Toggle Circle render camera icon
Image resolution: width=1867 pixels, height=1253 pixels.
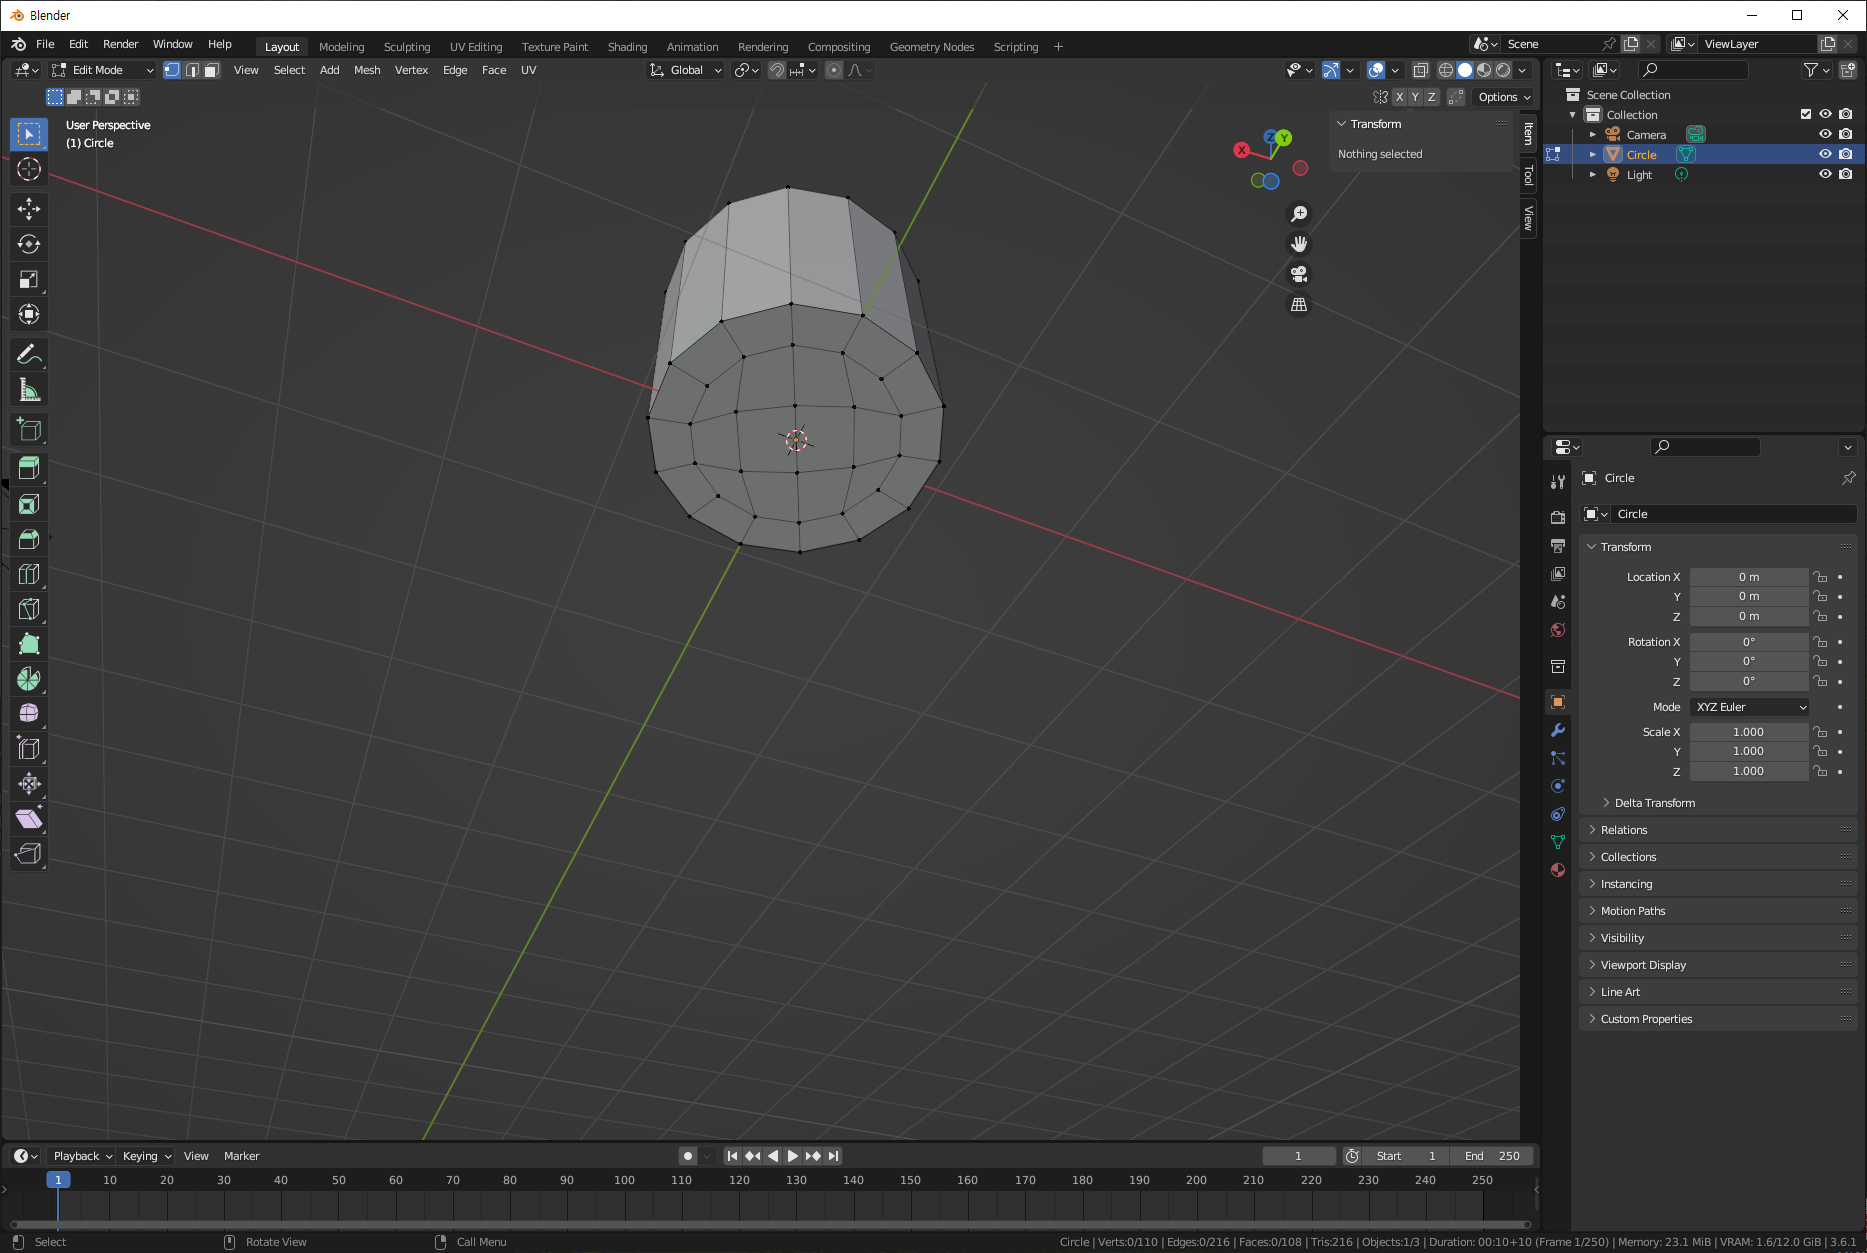(x=1846, y=154)
